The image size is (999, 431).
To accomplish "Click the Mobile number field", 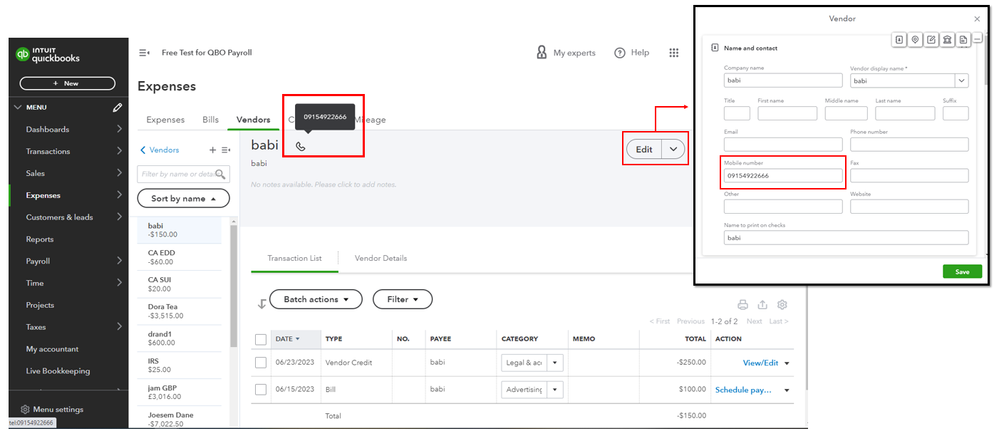I will 783,176.
